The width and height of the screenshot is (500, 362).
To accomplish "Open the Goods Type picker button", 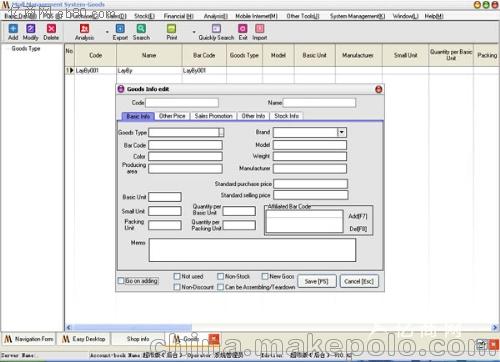I will (221, 133).
